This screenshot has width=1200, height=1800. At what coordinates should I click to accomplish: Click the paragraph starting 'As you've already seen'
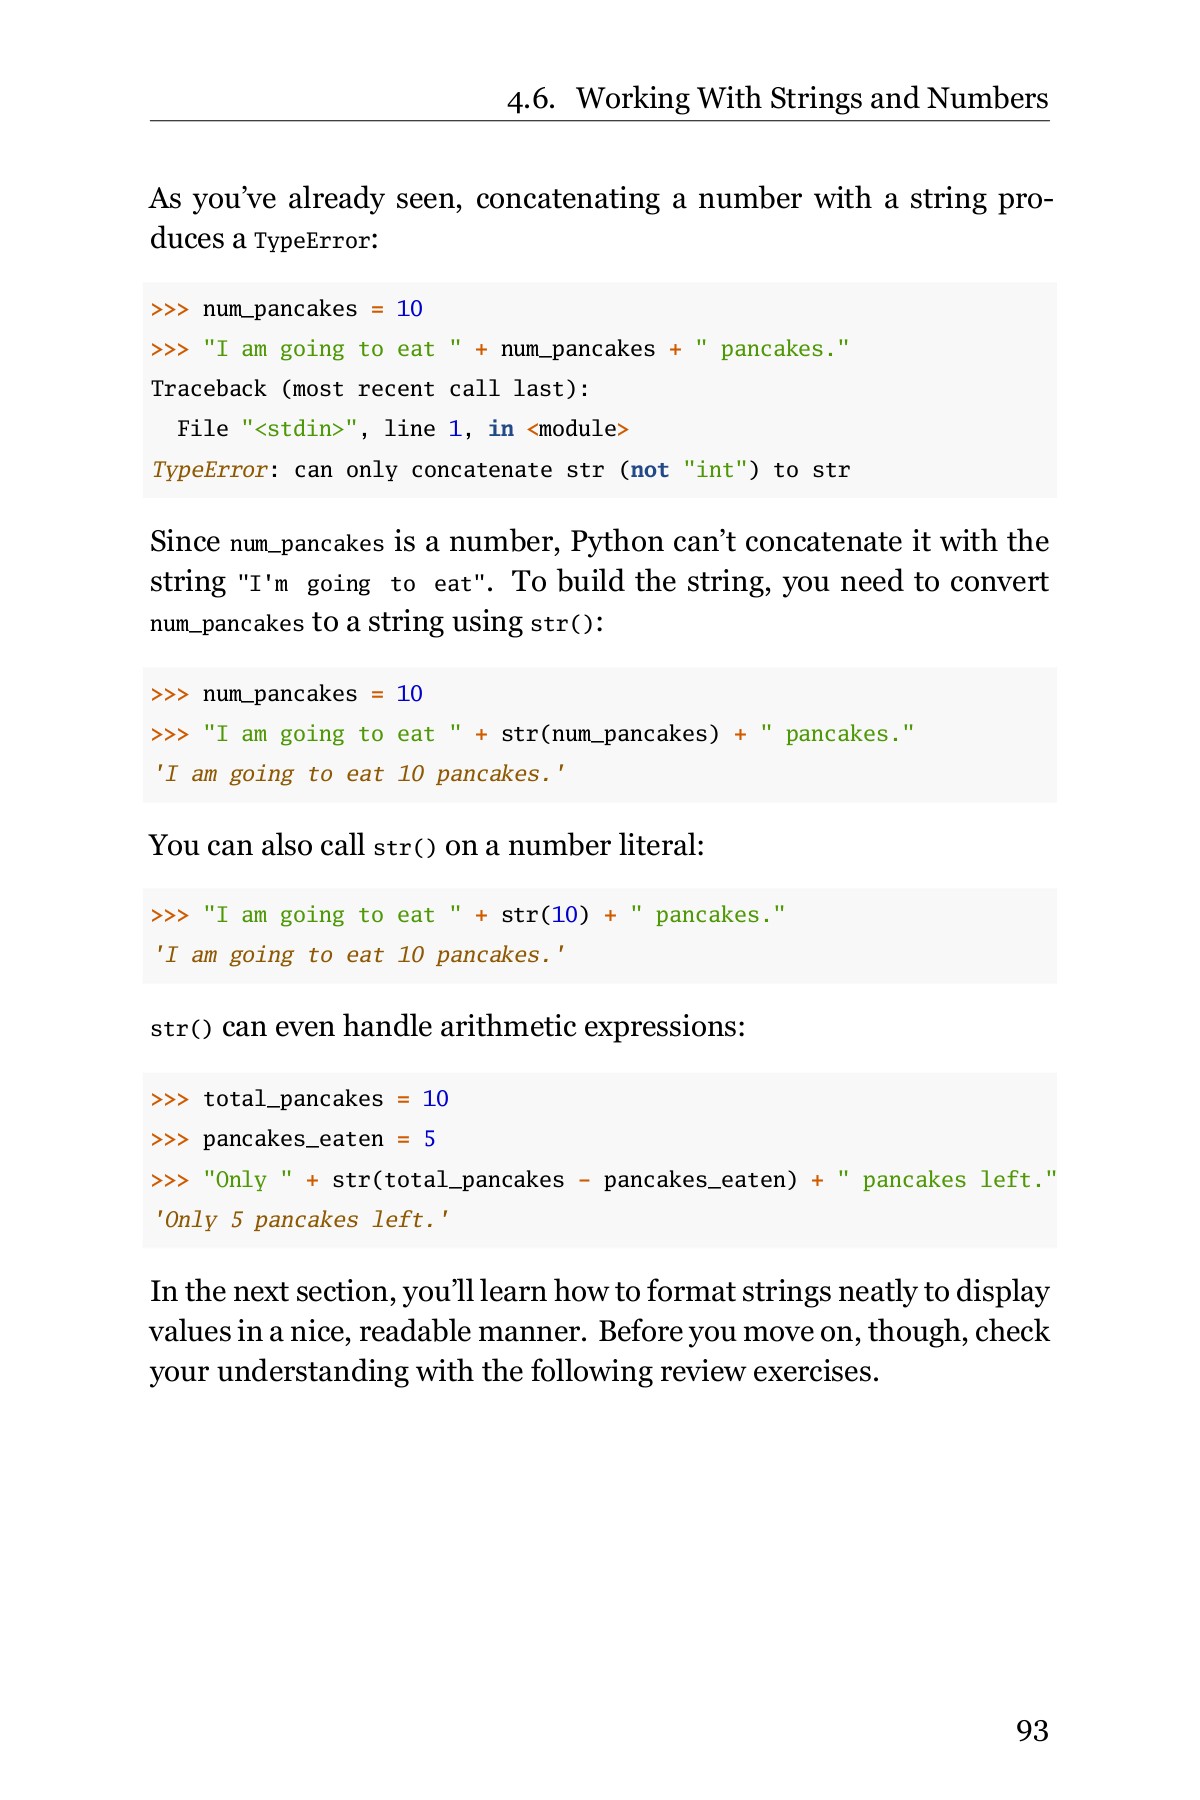pyautogui.click(x=599, y=218)
